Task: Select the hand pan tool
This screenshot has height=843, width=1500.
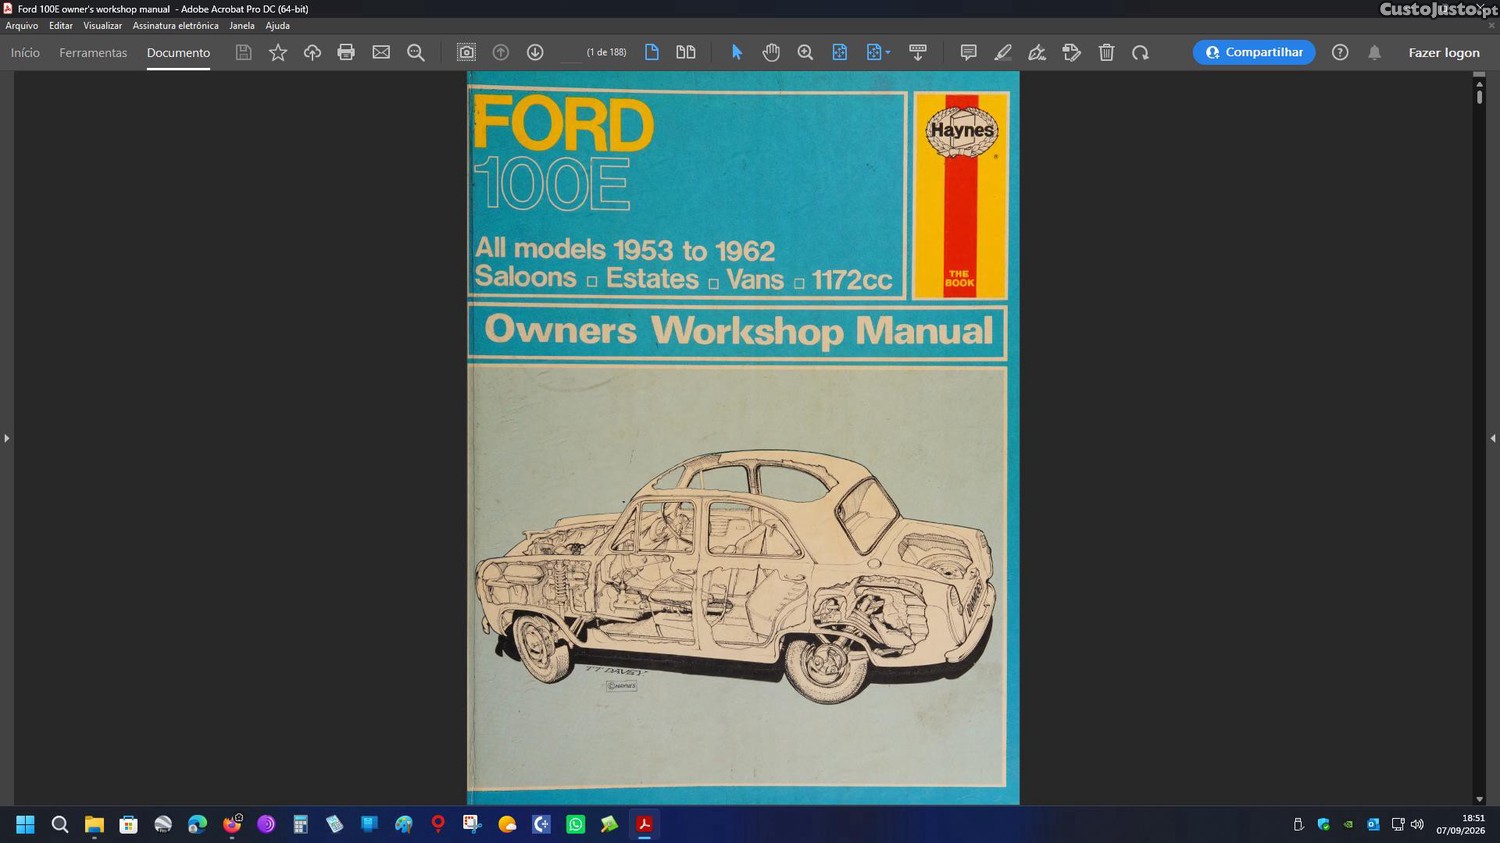Action: (x=771, y=52)
